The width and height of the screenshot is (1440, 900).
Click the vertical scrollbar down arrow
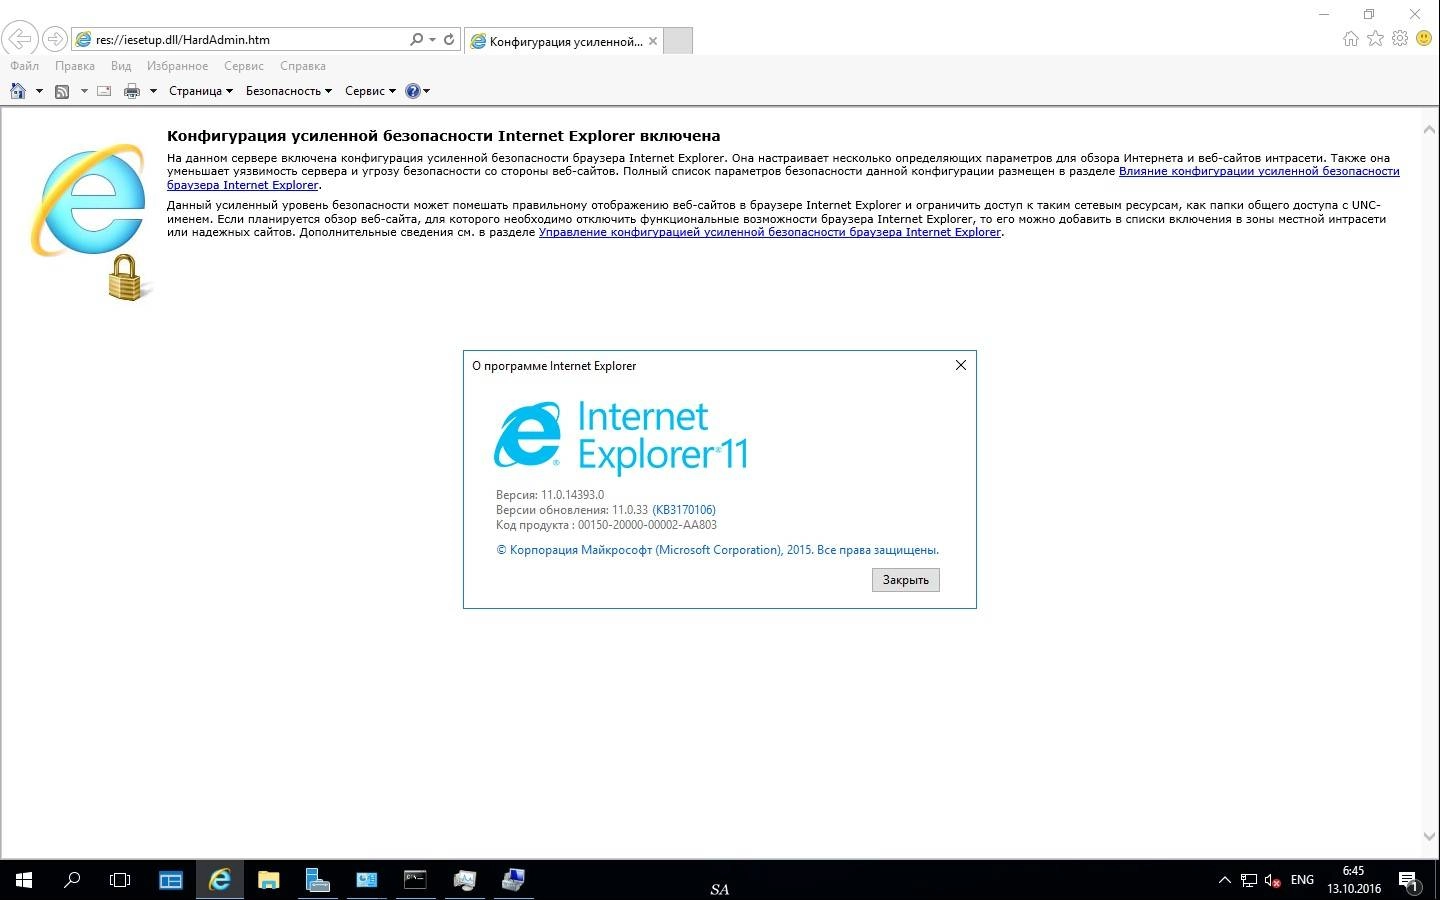click(1429, 836)
